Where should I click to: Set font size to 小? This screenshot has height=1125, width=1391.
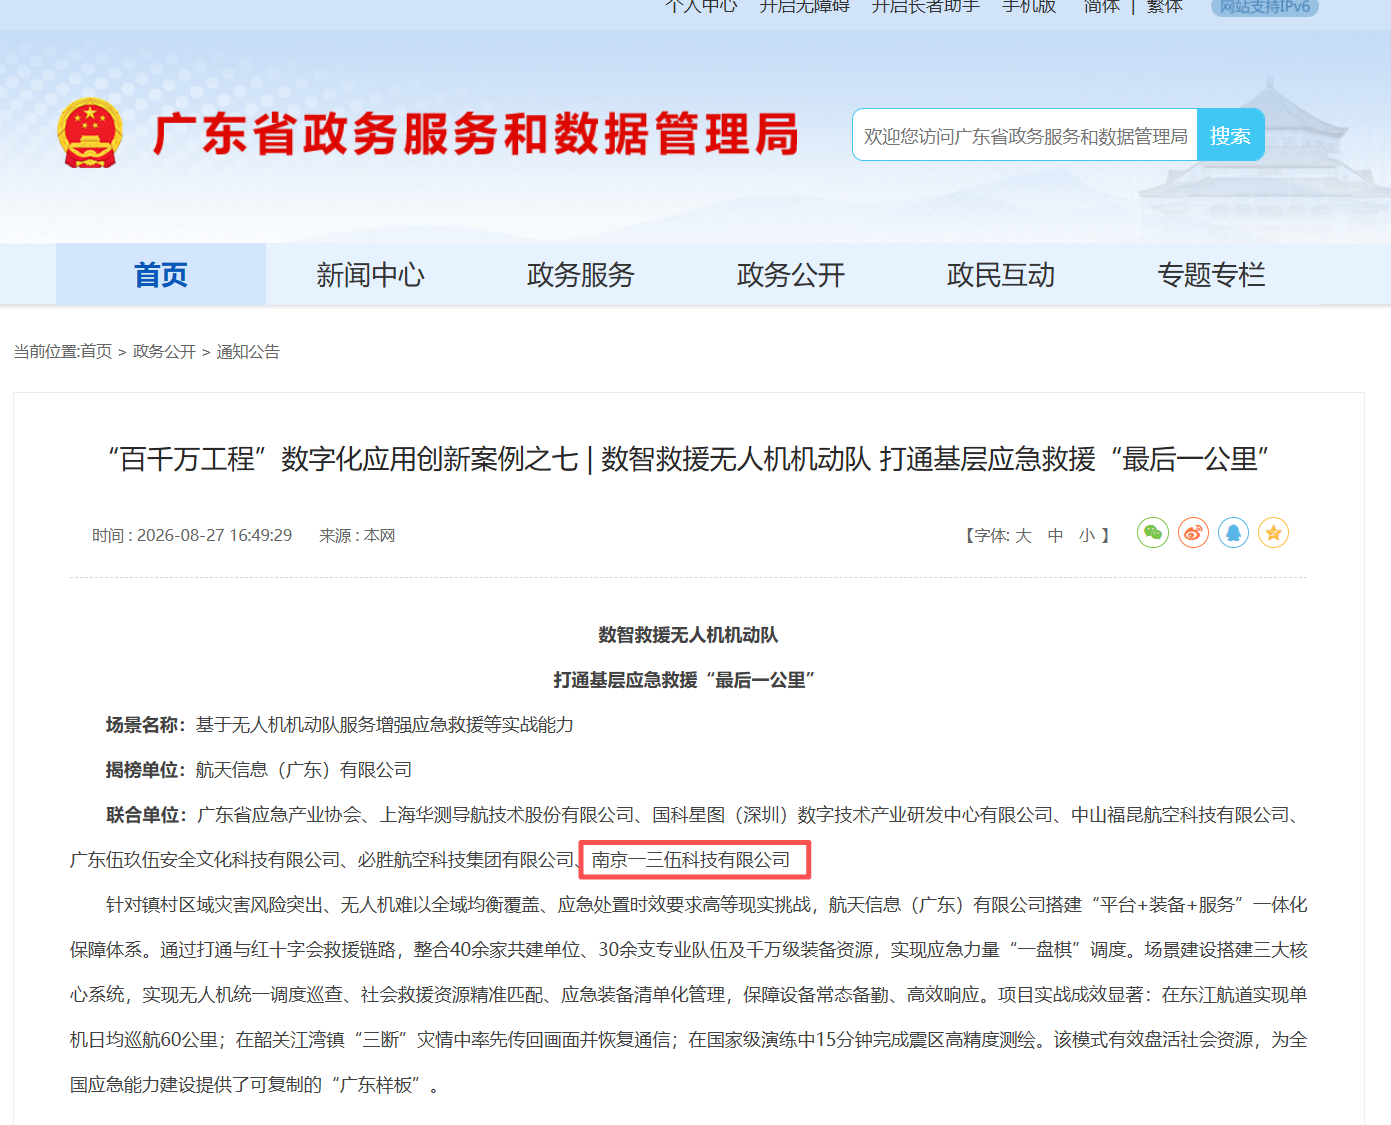click(x=1087, y=536)
